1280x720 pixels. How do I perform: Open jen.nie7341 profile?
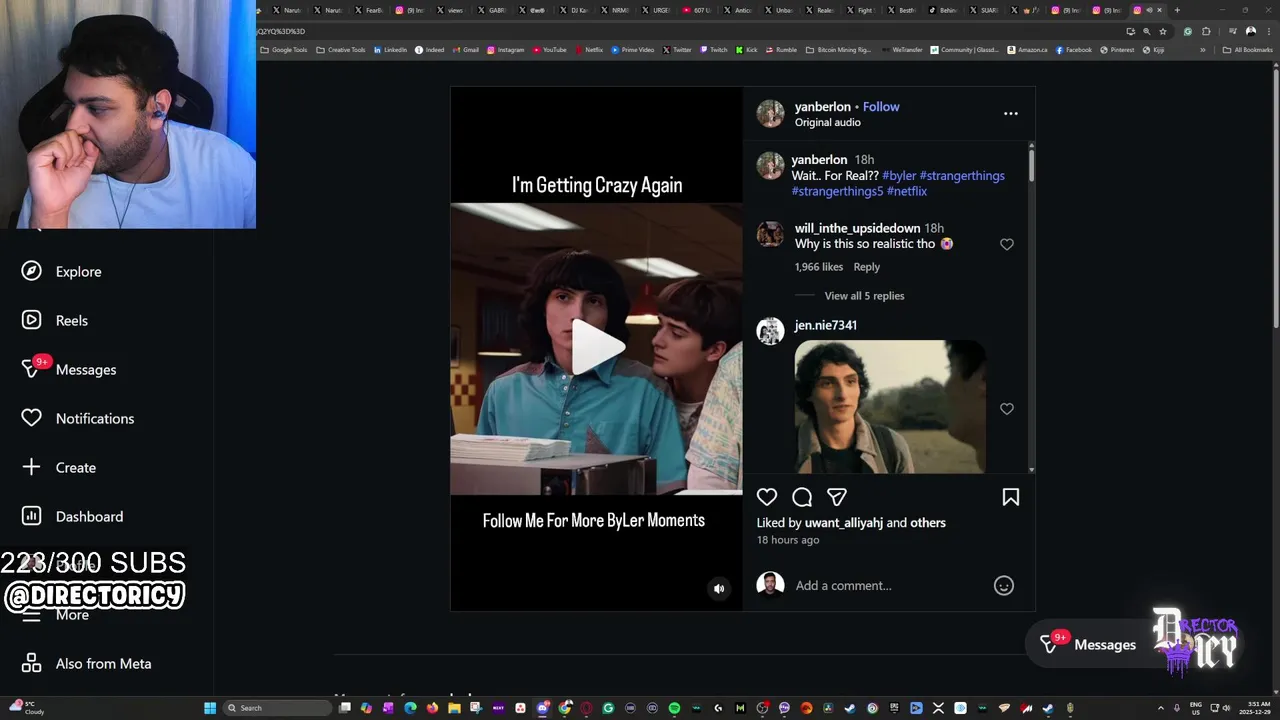(825, 326)
